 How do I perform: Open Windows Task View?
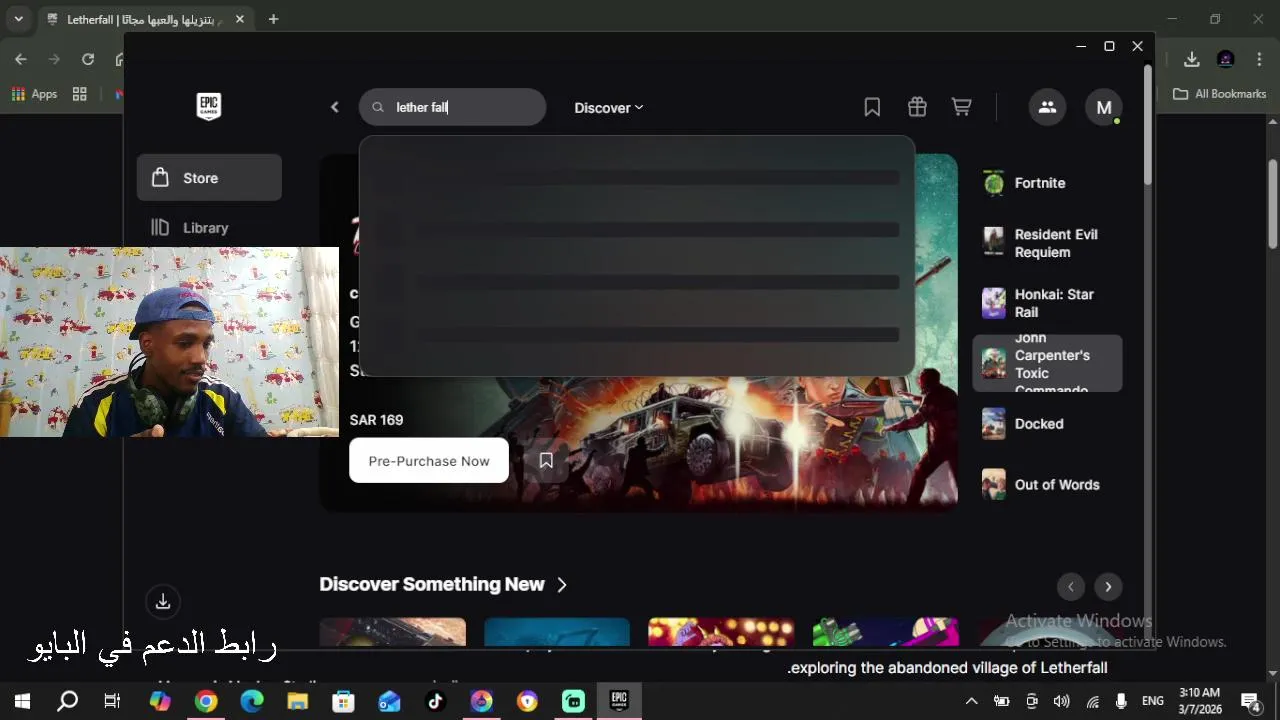tap(113, 701)
